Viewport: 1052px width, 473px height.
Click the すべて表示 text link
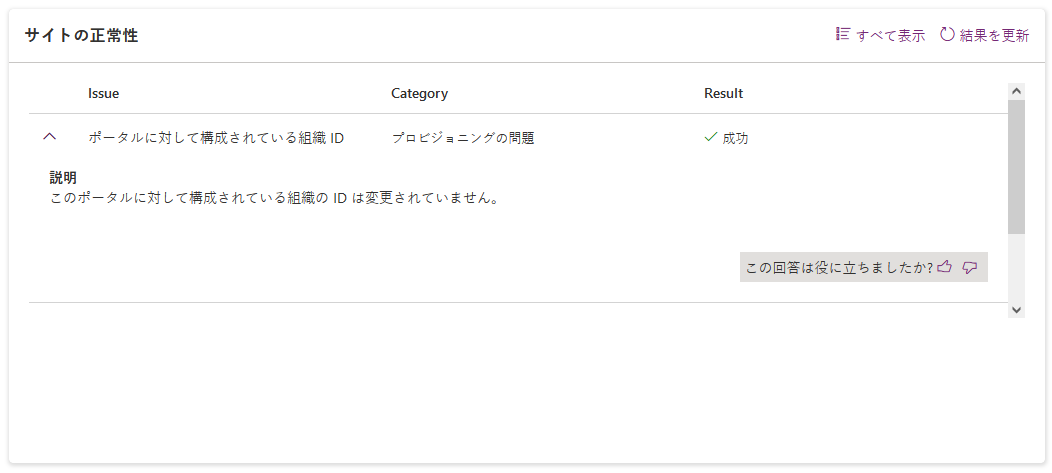(x=890, y=36)
